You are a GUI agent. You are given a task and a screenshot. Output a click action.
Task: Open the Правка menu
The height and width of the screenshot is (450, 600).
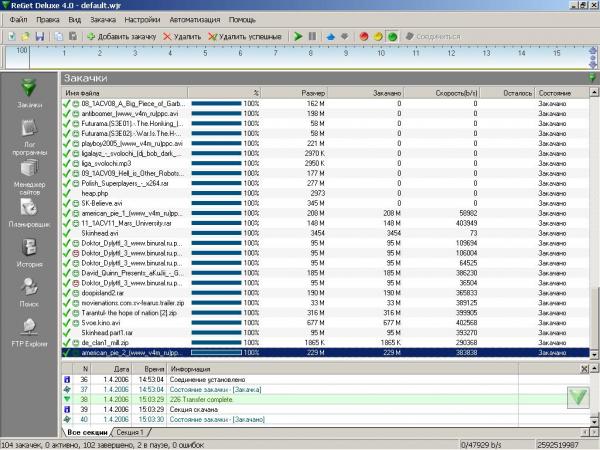[47, 20]
